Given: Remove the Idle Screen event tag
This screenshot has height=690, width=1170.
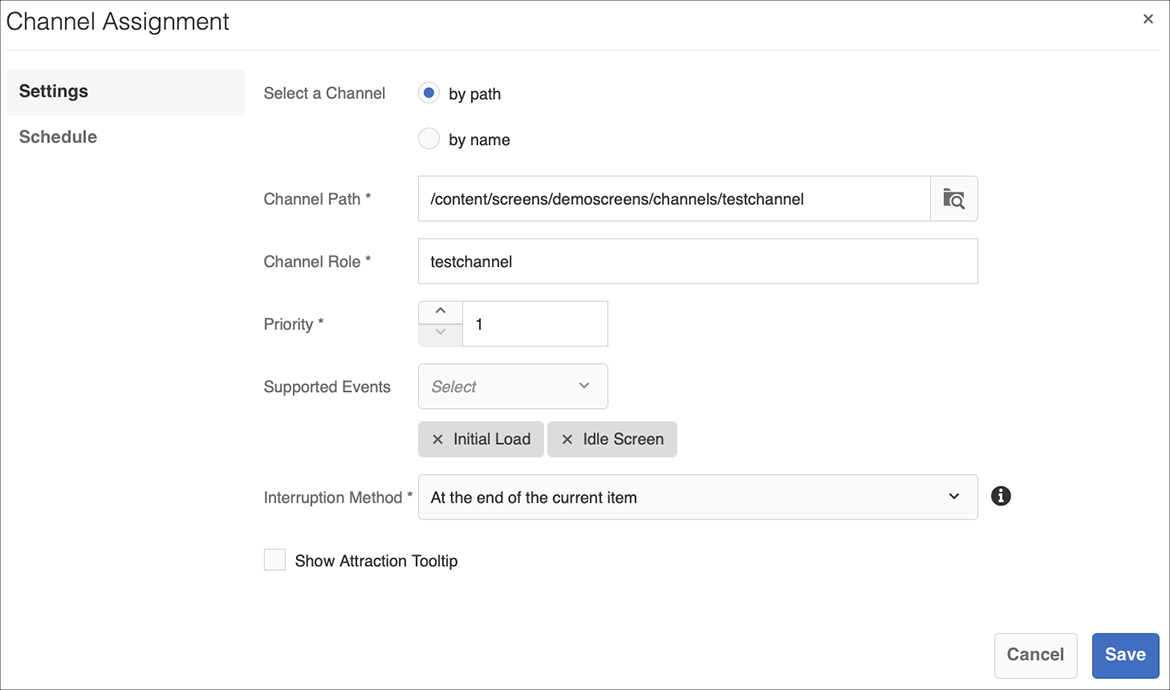Looking at the screenshot, I should coord(567,439).
